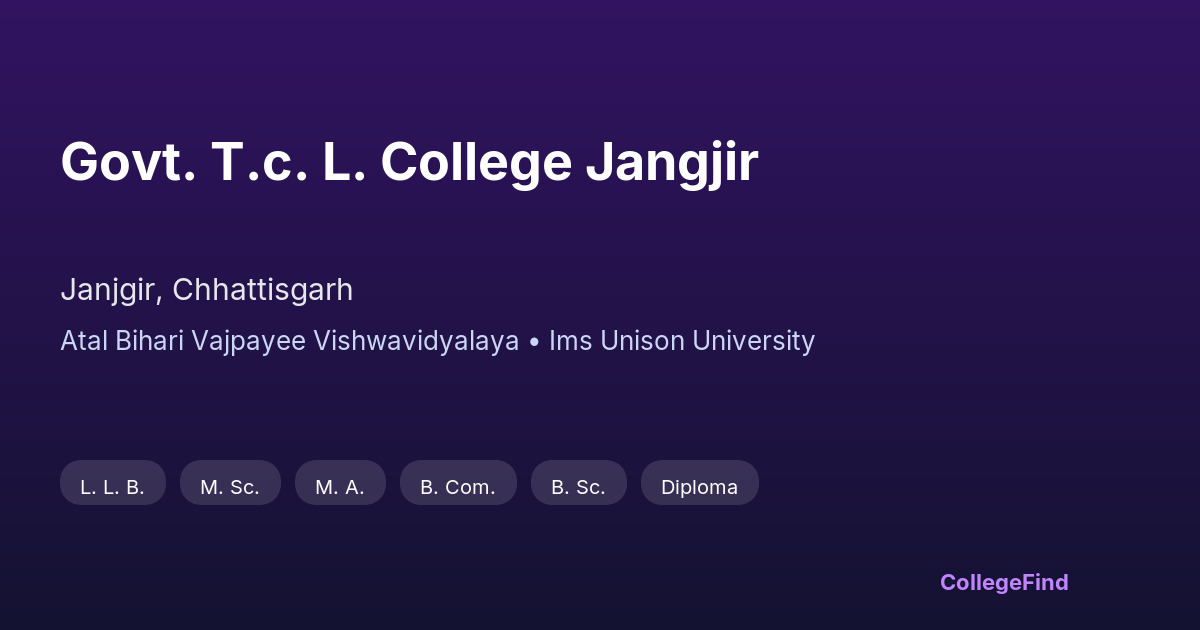Choose the M. A. course chip
The width and height of the screenshot is (1200, 630).
pyautogui.click(x=340, y=487)
